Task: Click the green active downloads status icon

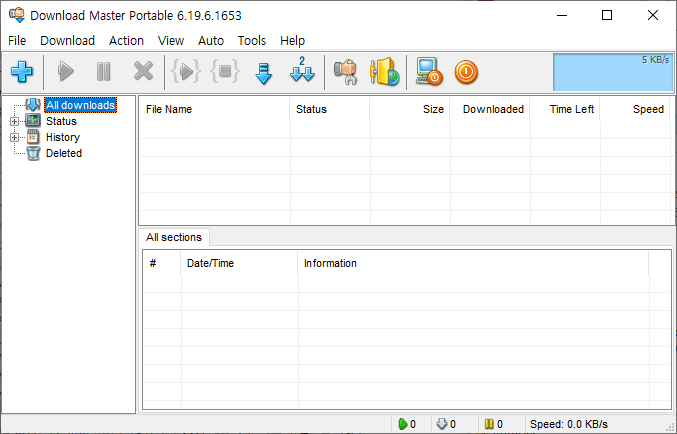Action: pos(402,424)
